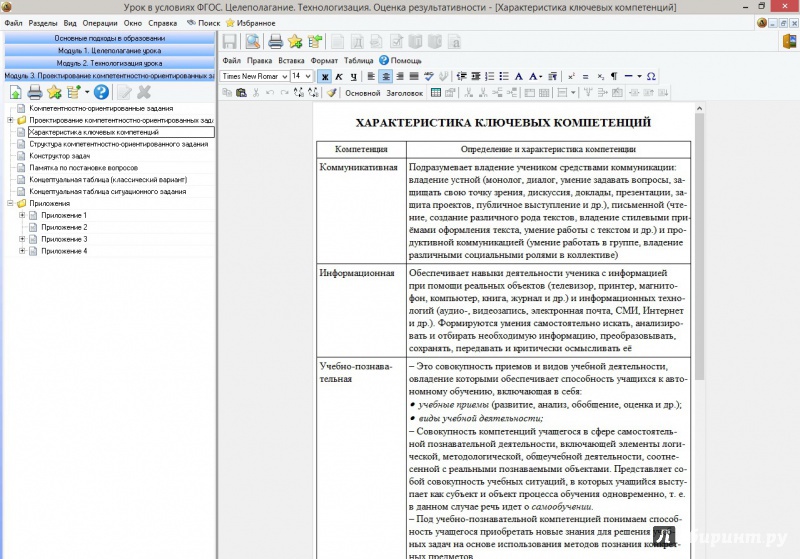Viewport: 800px width, 559px height.
Task: Select Конструктор задач in tree
Action: (x=60, y=156)
